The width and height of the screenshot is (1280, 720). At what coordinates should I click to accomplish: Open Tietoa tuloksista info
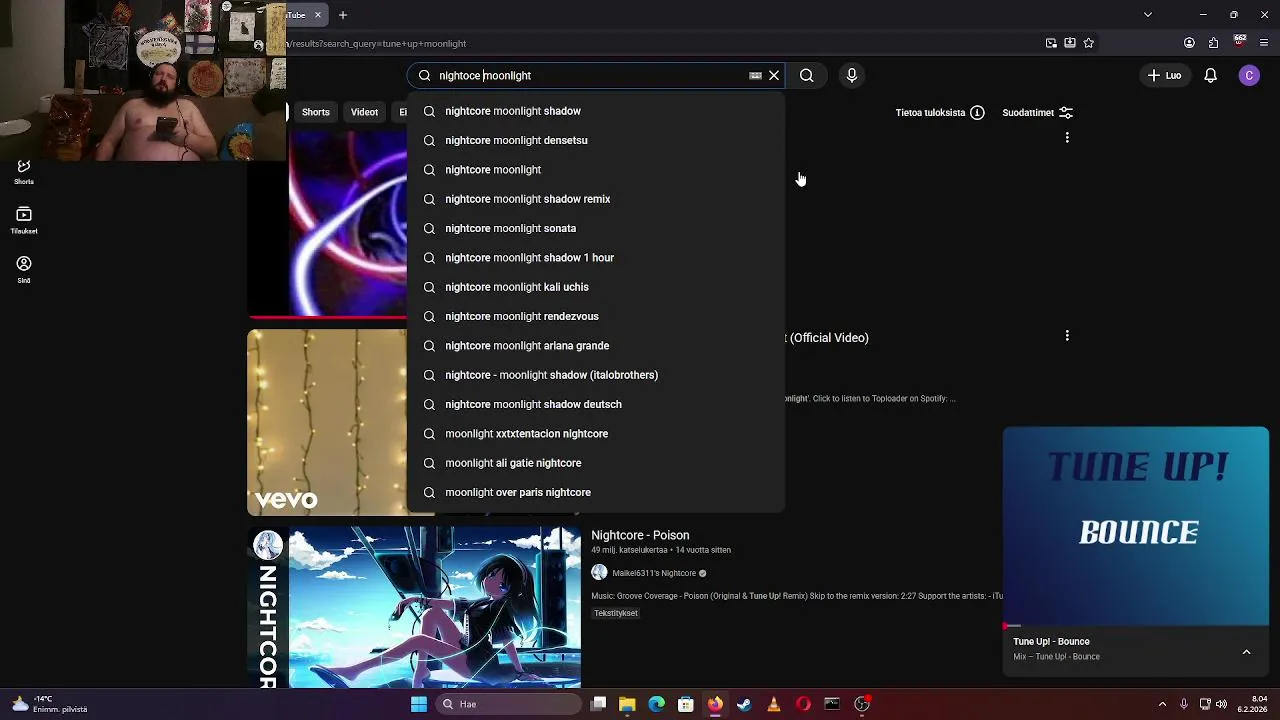point(939,112)
